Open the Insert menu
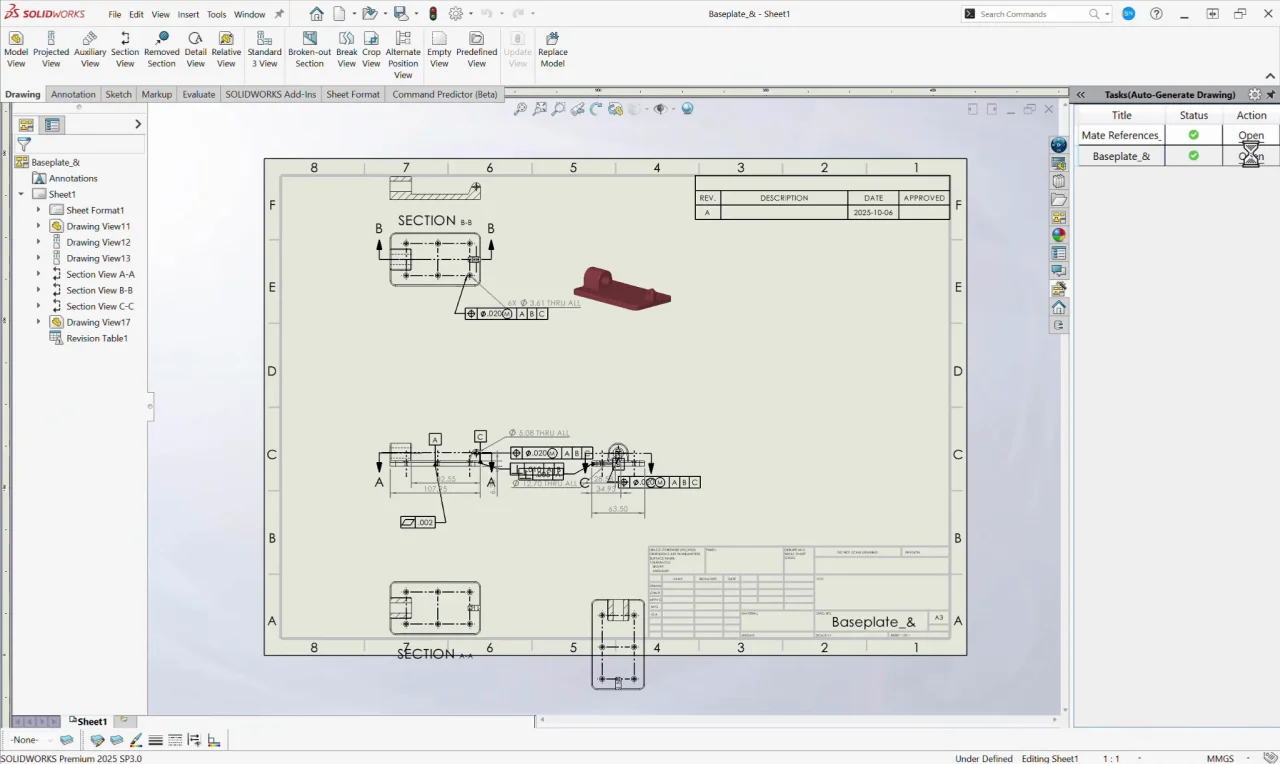This screenshot has width=1280, height=764. click(188, 14)
